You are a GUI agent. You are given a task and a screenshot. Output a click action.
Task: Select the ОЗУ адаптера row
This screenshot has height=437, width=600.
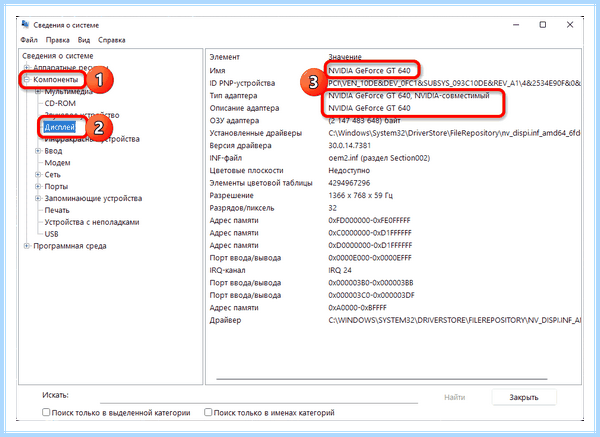393,121
